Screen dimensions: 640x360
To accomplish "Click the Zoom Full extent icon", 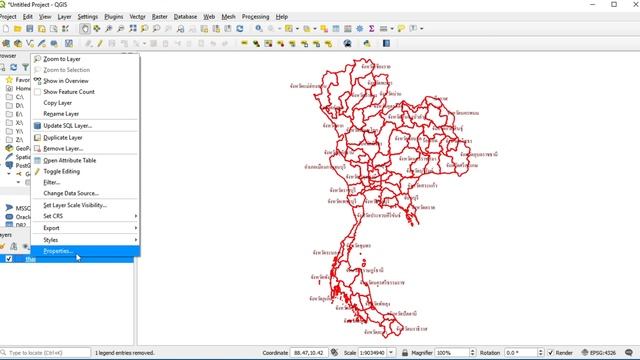I will [x=133, y=29].
